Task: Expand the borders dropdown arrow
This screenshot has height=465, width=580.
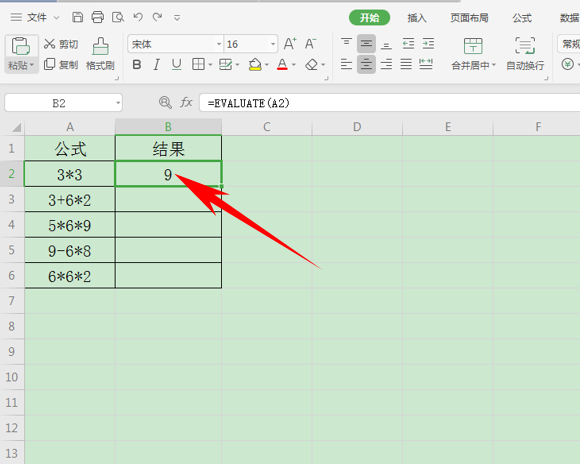Action: click(x=210, y=65)
